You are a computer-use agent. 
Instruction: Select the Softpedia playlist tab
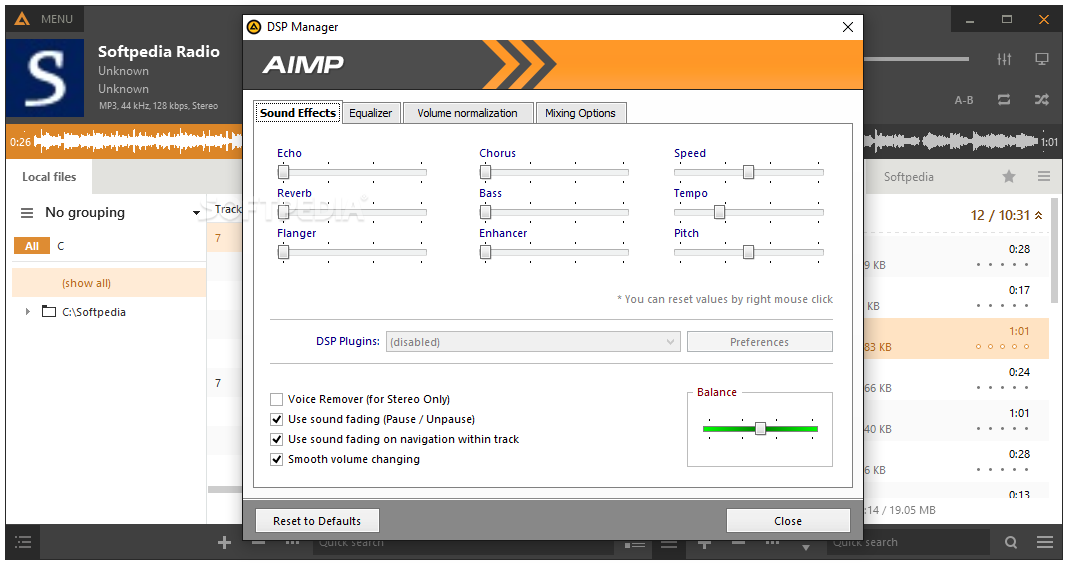coord(909,177)
